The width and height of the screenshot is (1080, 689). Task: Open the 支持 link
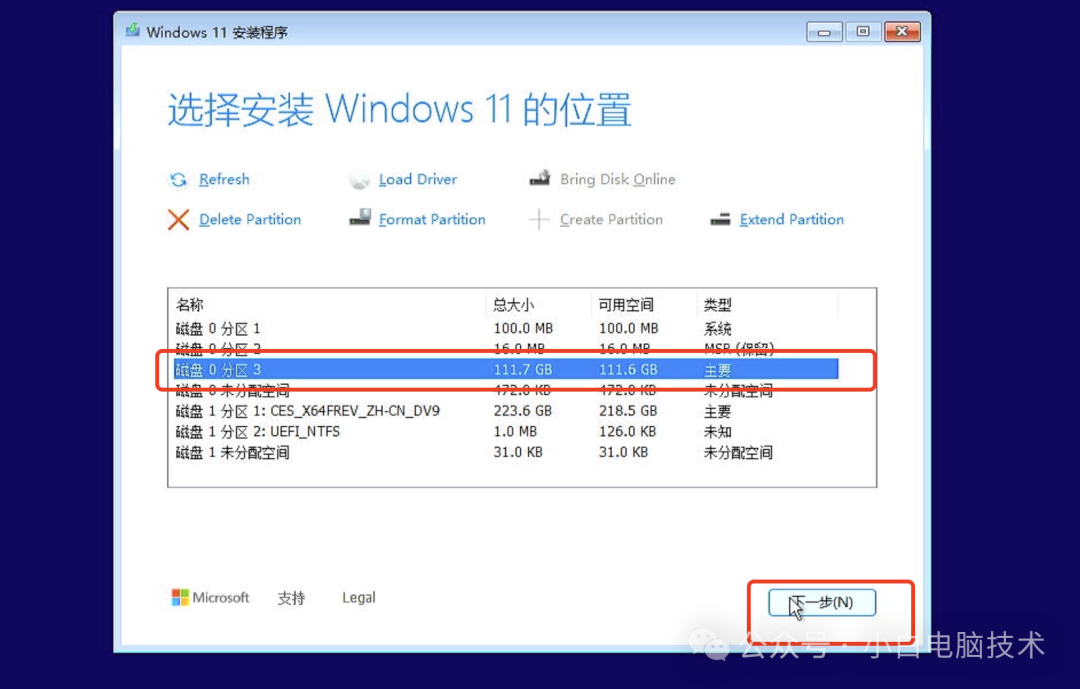pyautogui.click(x=291, y=598)
